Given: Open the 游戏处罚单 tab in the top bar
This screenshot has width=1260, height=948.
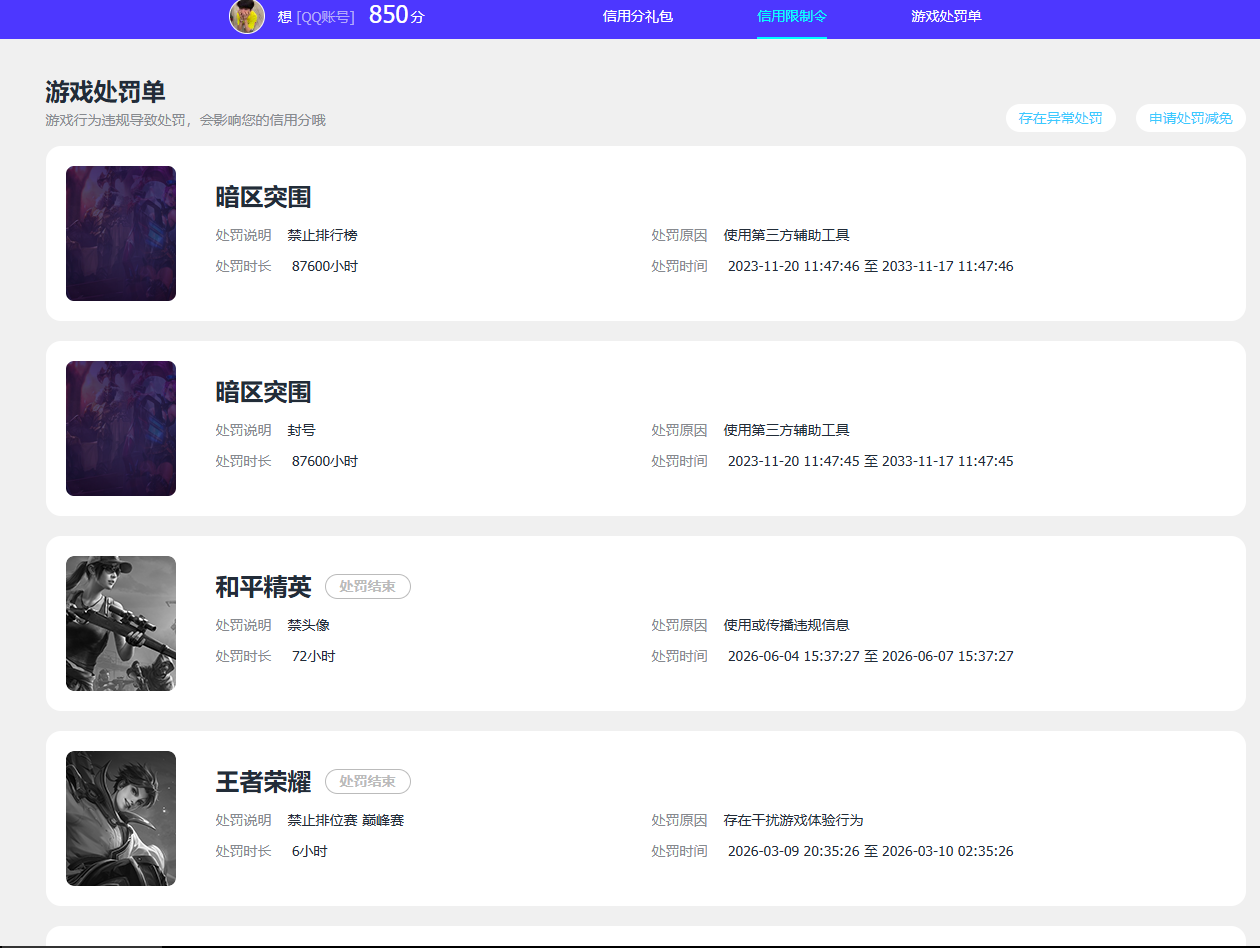Looking at the screenshot, I should (946, 16).
